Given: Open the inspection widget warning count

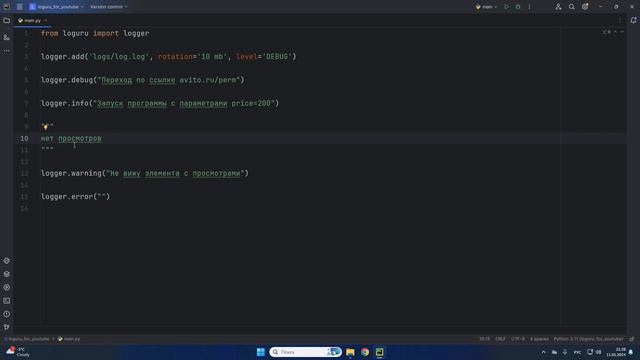Looking at the screenshot, I should click(x=607, y=32).
